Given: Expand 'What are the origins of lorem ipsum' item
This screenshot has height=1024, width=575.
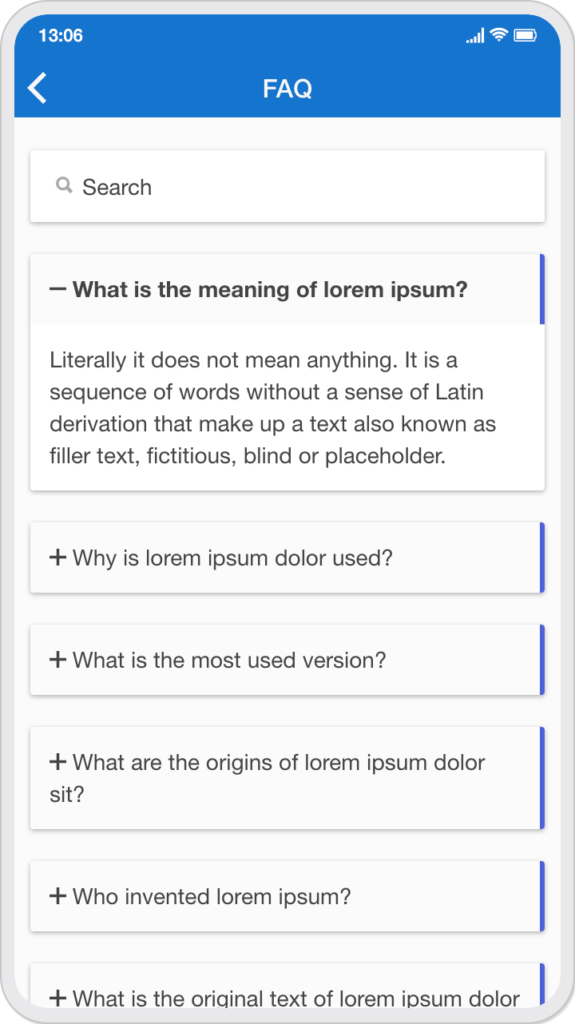Looking at the screenshot, I should coord(288,778).
